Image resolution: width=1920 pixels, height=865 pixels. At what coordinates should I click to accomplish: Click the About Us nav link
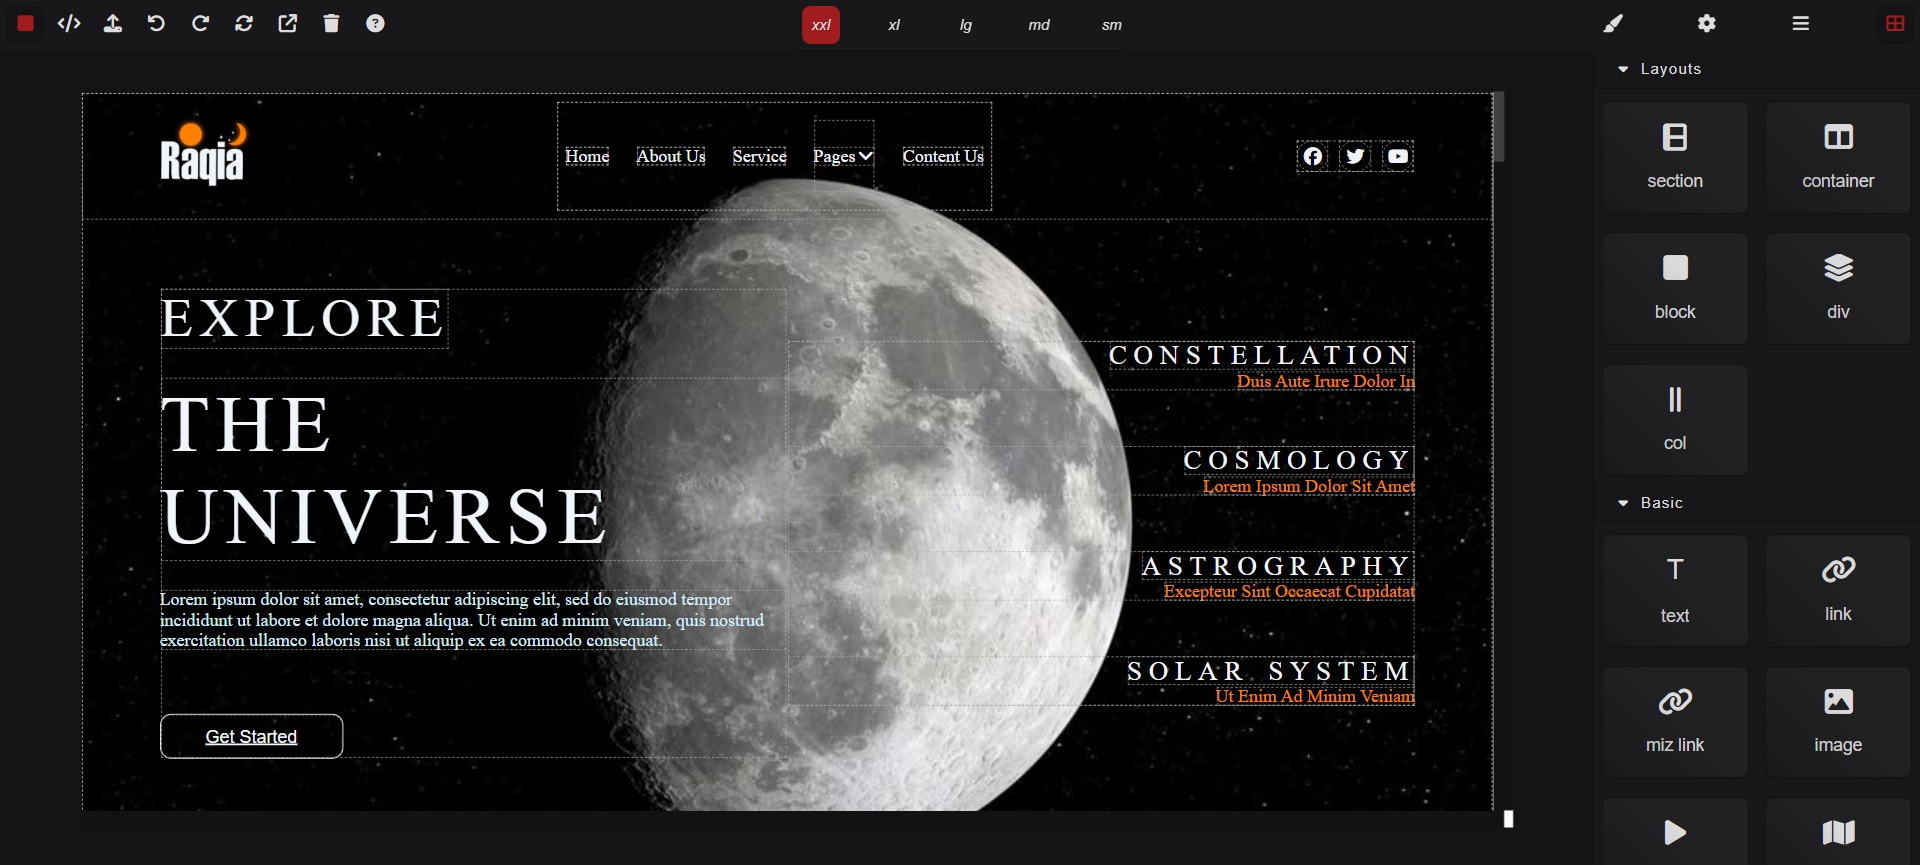[670, 156]
